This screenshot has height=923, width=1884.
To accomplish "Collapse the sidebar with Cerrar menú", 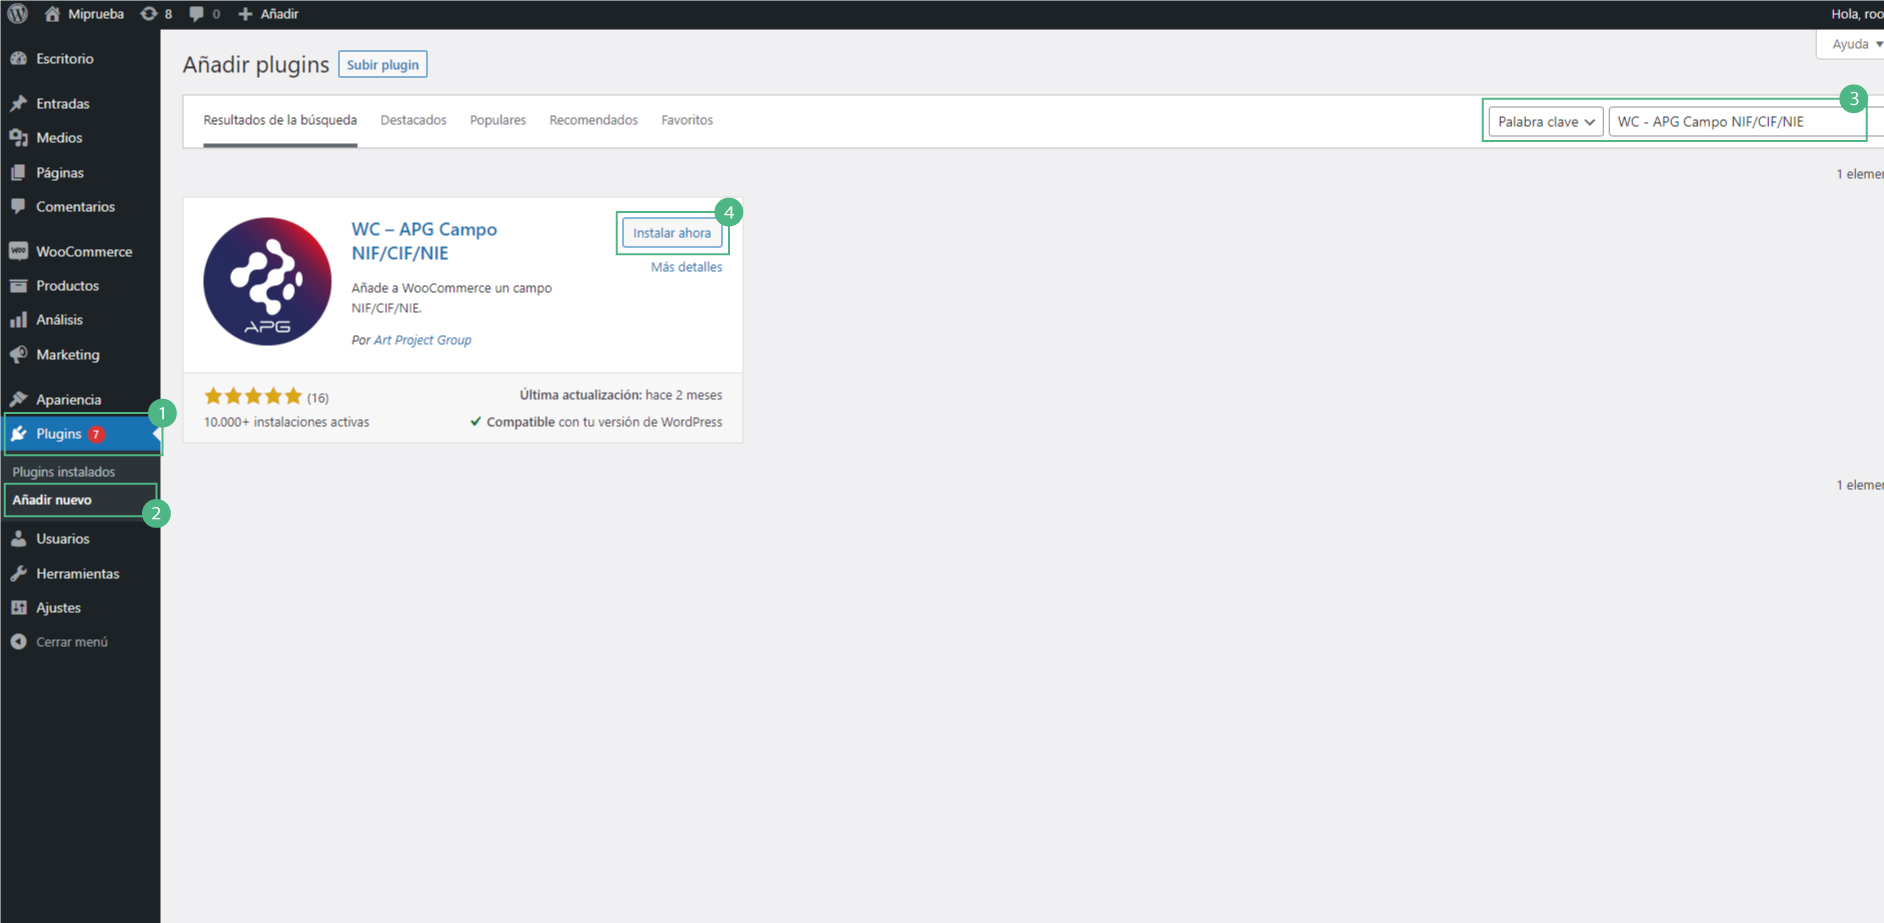I will pyautogui.click(x=71, y=642).
